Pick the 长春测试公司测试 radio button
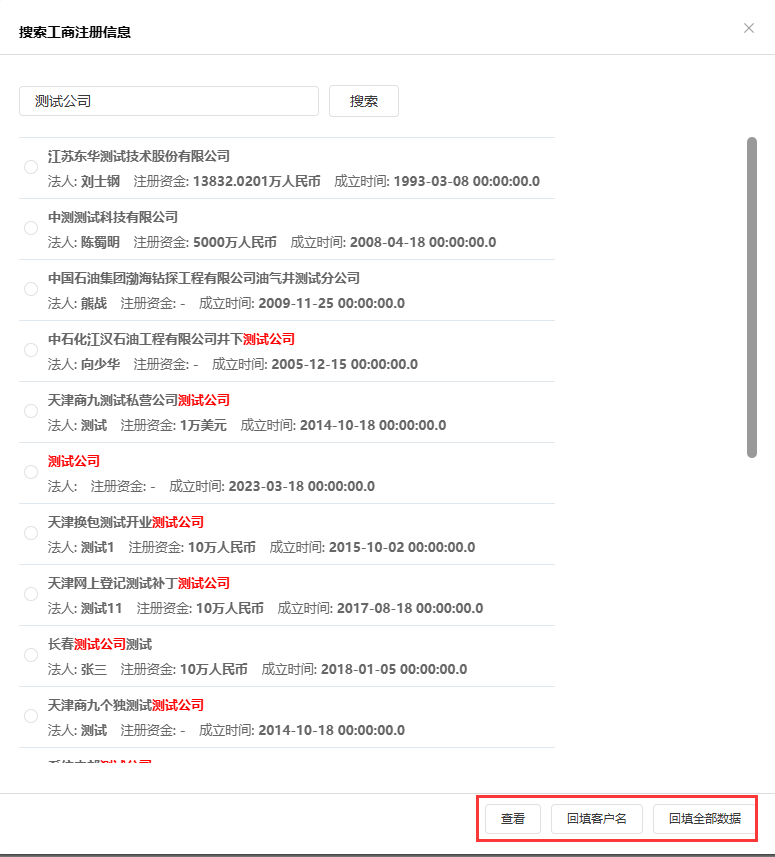This screenshot has height=857, width=775. click(31, 656)
